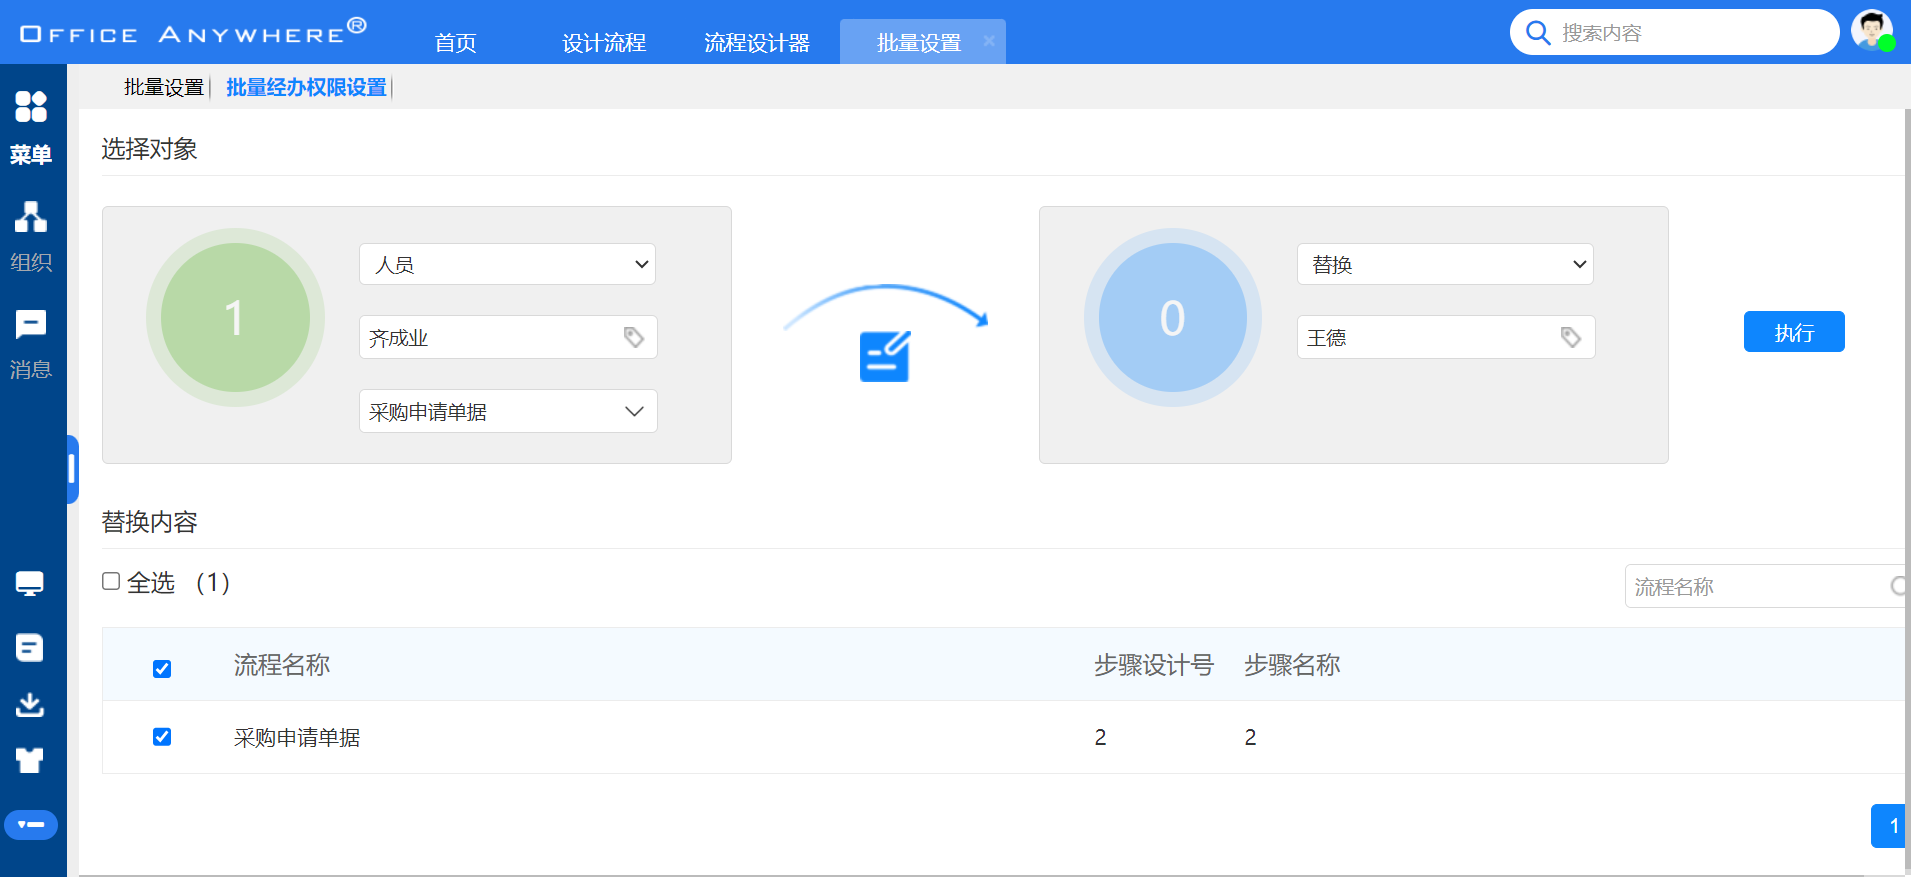The image size is (1911, 877).
Task: Click the 王德 person input field
Action: [1446, 337]
